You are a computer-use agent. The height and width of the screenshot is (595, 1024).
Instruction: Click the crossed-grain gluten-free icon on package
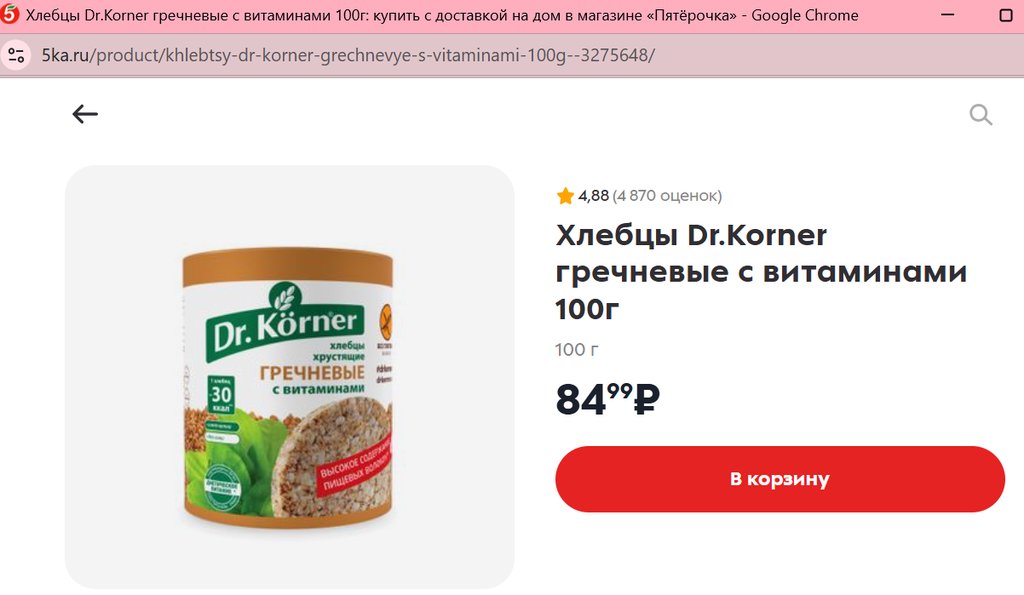click(386, 322)
